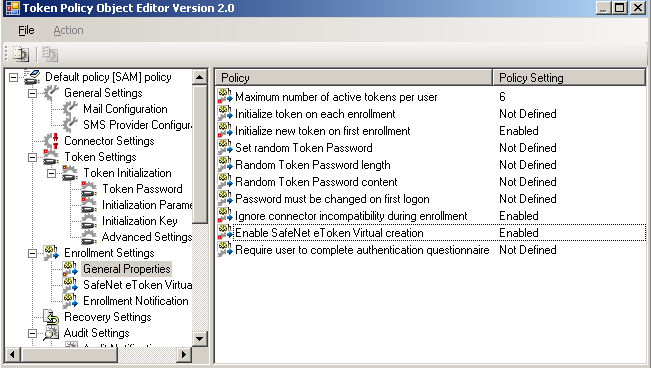The width and height of the screenshot is (651, 368).
Task: Click icon beside Set random Token Password
Action: [225, 147]
